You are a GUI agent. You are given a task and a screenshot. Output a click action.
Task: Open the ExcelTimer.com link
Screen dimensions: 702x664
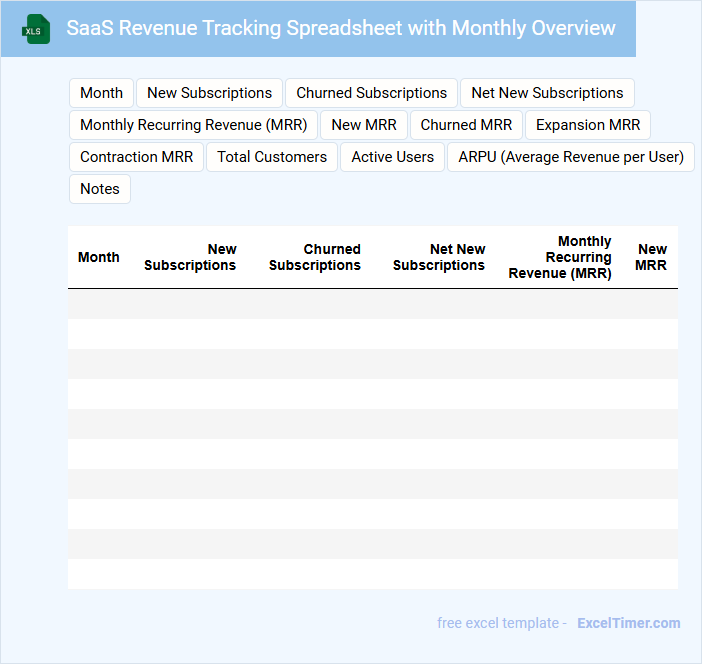click(628, 623)
